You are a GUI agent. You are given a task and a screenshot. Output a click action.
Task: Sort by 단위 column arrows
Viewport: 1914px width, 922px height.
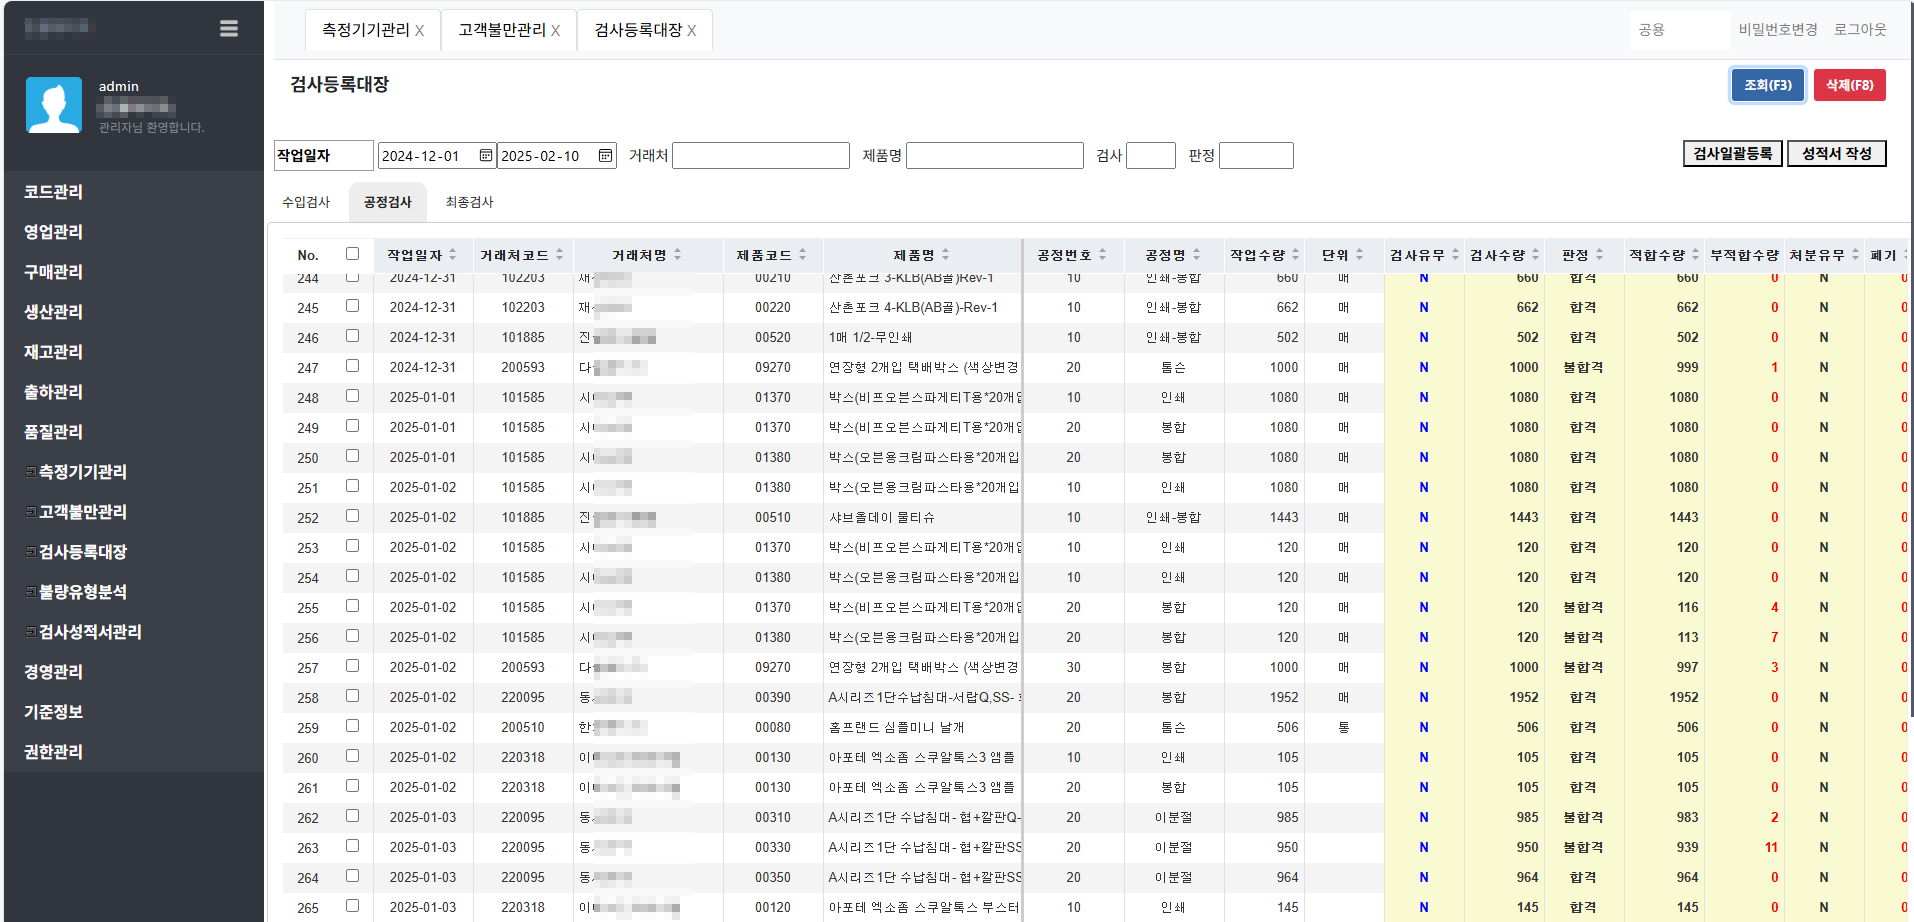[x=1359, y=255]
